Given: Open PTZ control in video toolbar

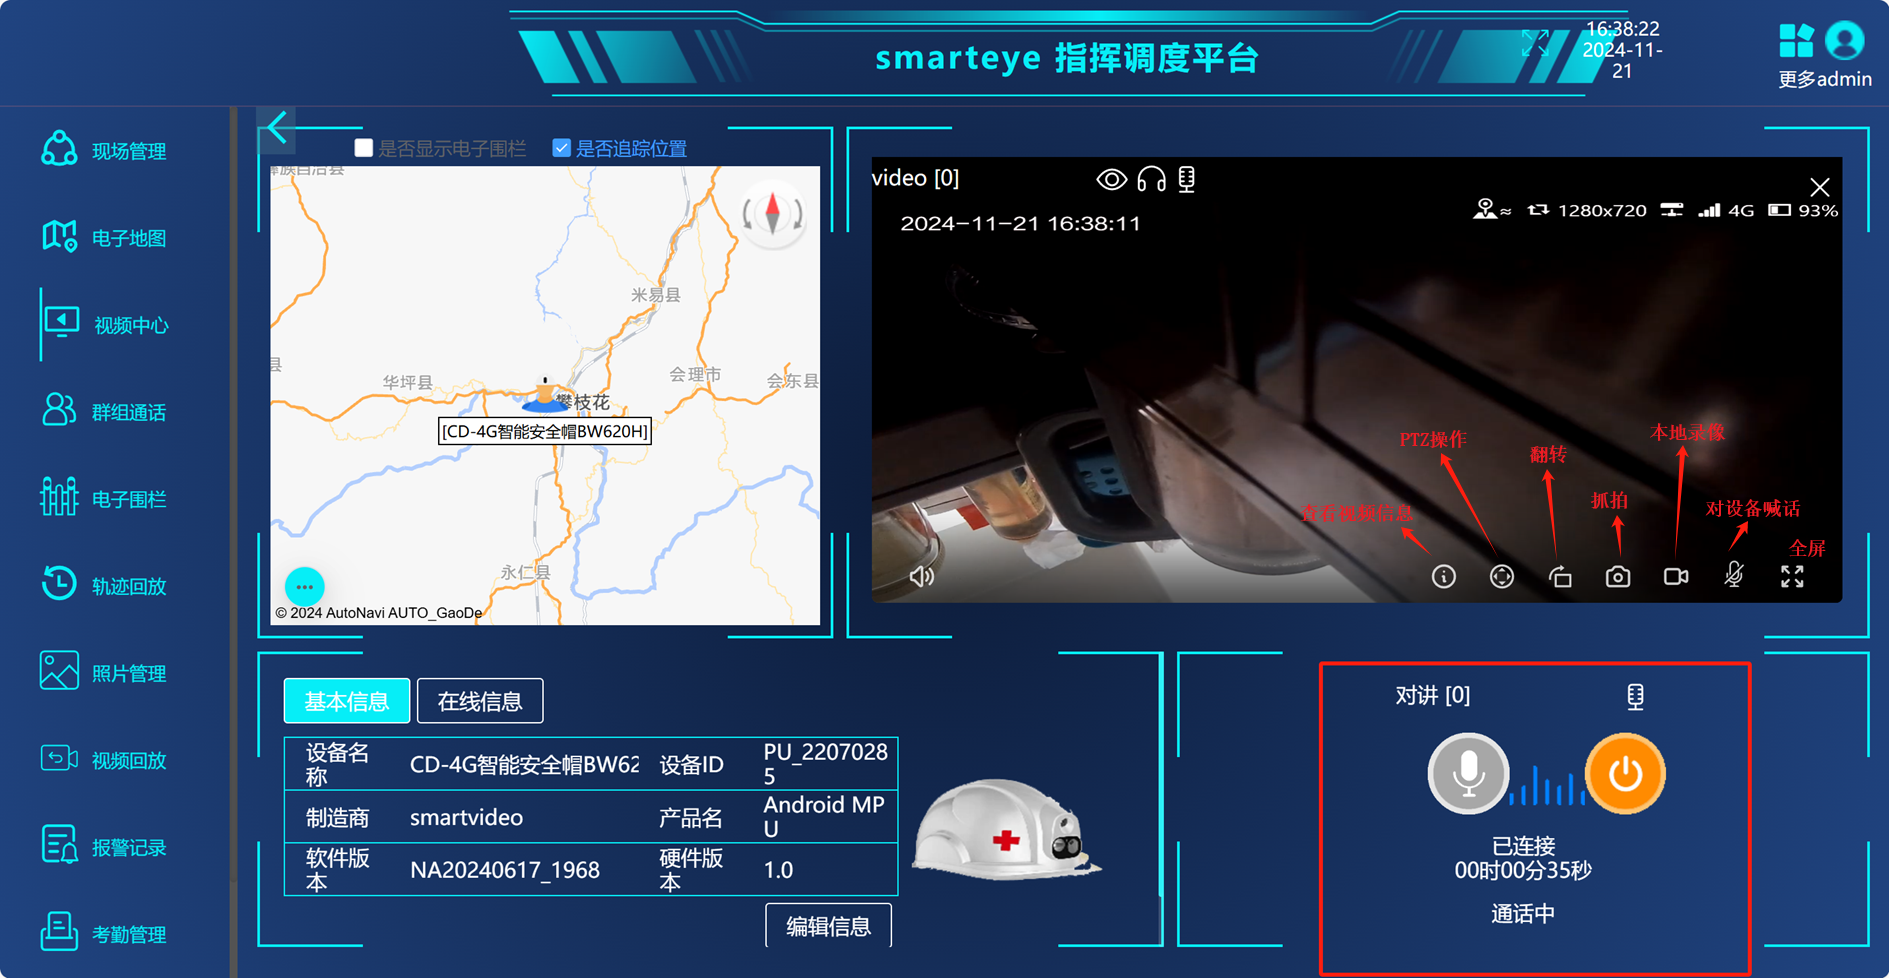Looking at the screenshot, I should [x=1501, y=577].
